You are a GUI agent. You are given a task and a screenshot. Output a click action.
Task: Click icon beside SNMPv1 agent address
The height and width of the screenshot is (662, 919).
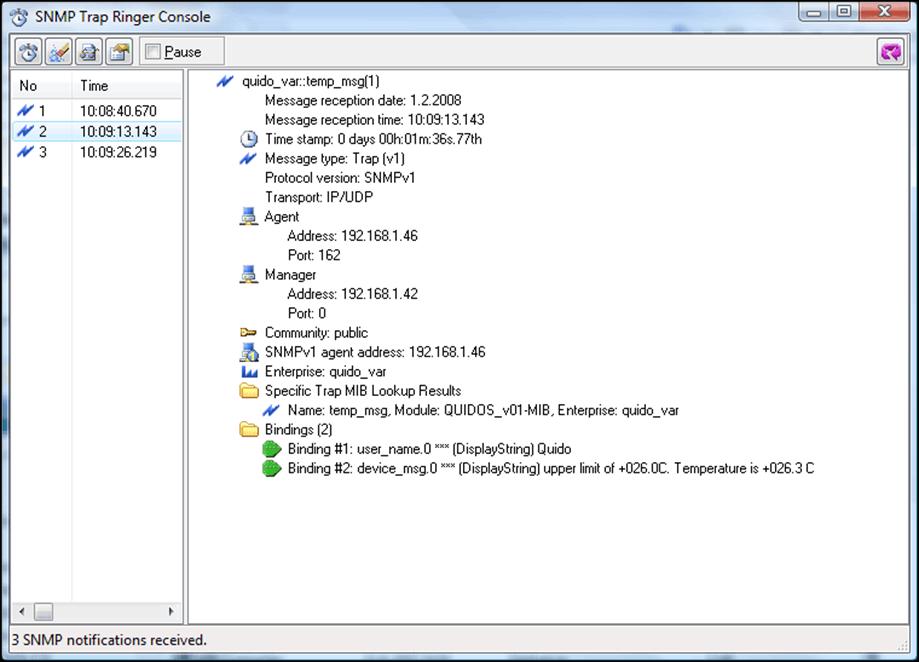(249, 352)
